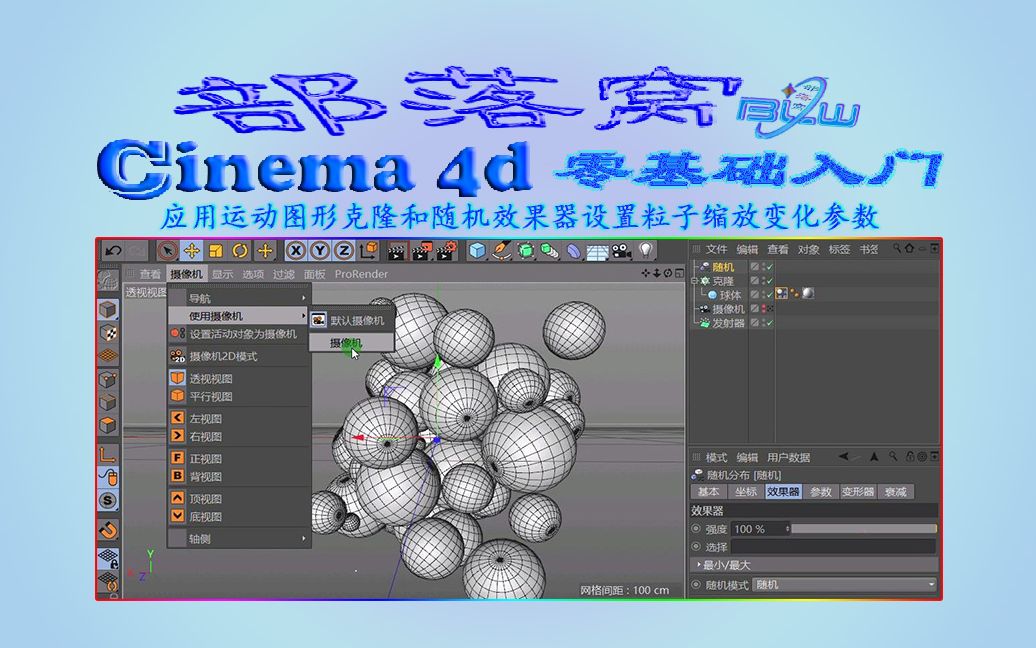Toggle the Z axis lock
1036x648 pixels.
[344, 250]
